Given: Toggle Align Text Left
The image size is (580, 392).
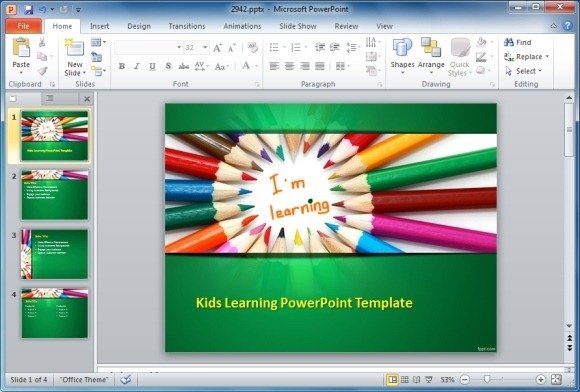Looking at the screenshot, I should (x=274, y=66).
